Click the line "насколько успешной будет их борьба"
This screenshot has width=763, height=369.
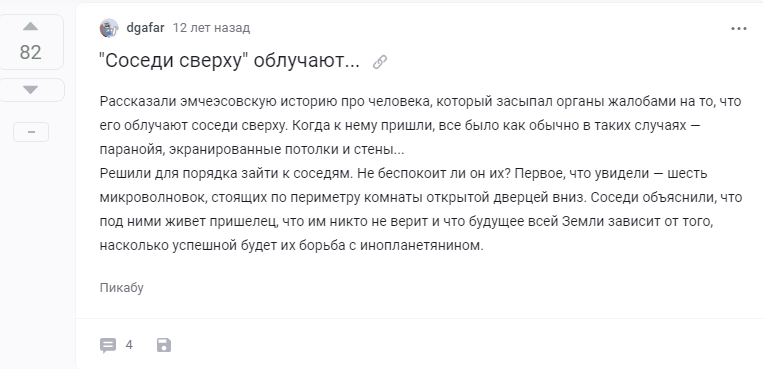coord(291,246)
